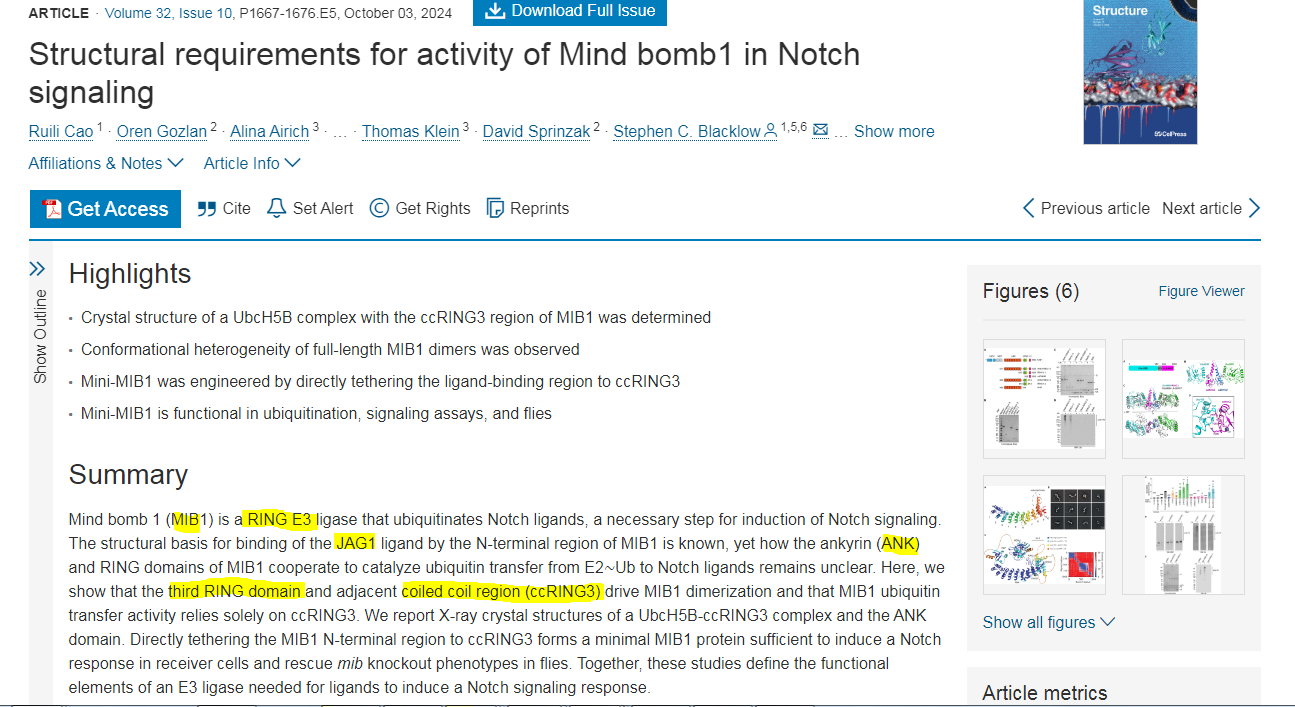Open author Alina Airich's link

click(270, 131)
